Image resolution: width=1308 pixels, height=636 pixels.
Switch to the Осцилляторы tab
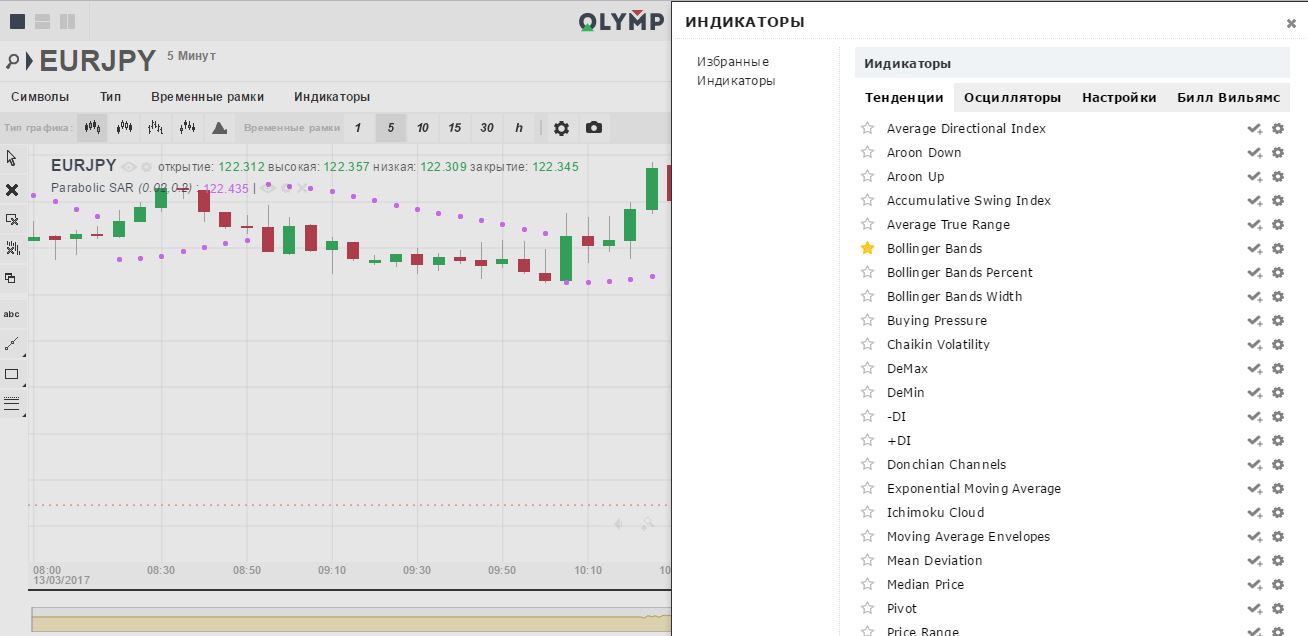[x=1012, y=97]
